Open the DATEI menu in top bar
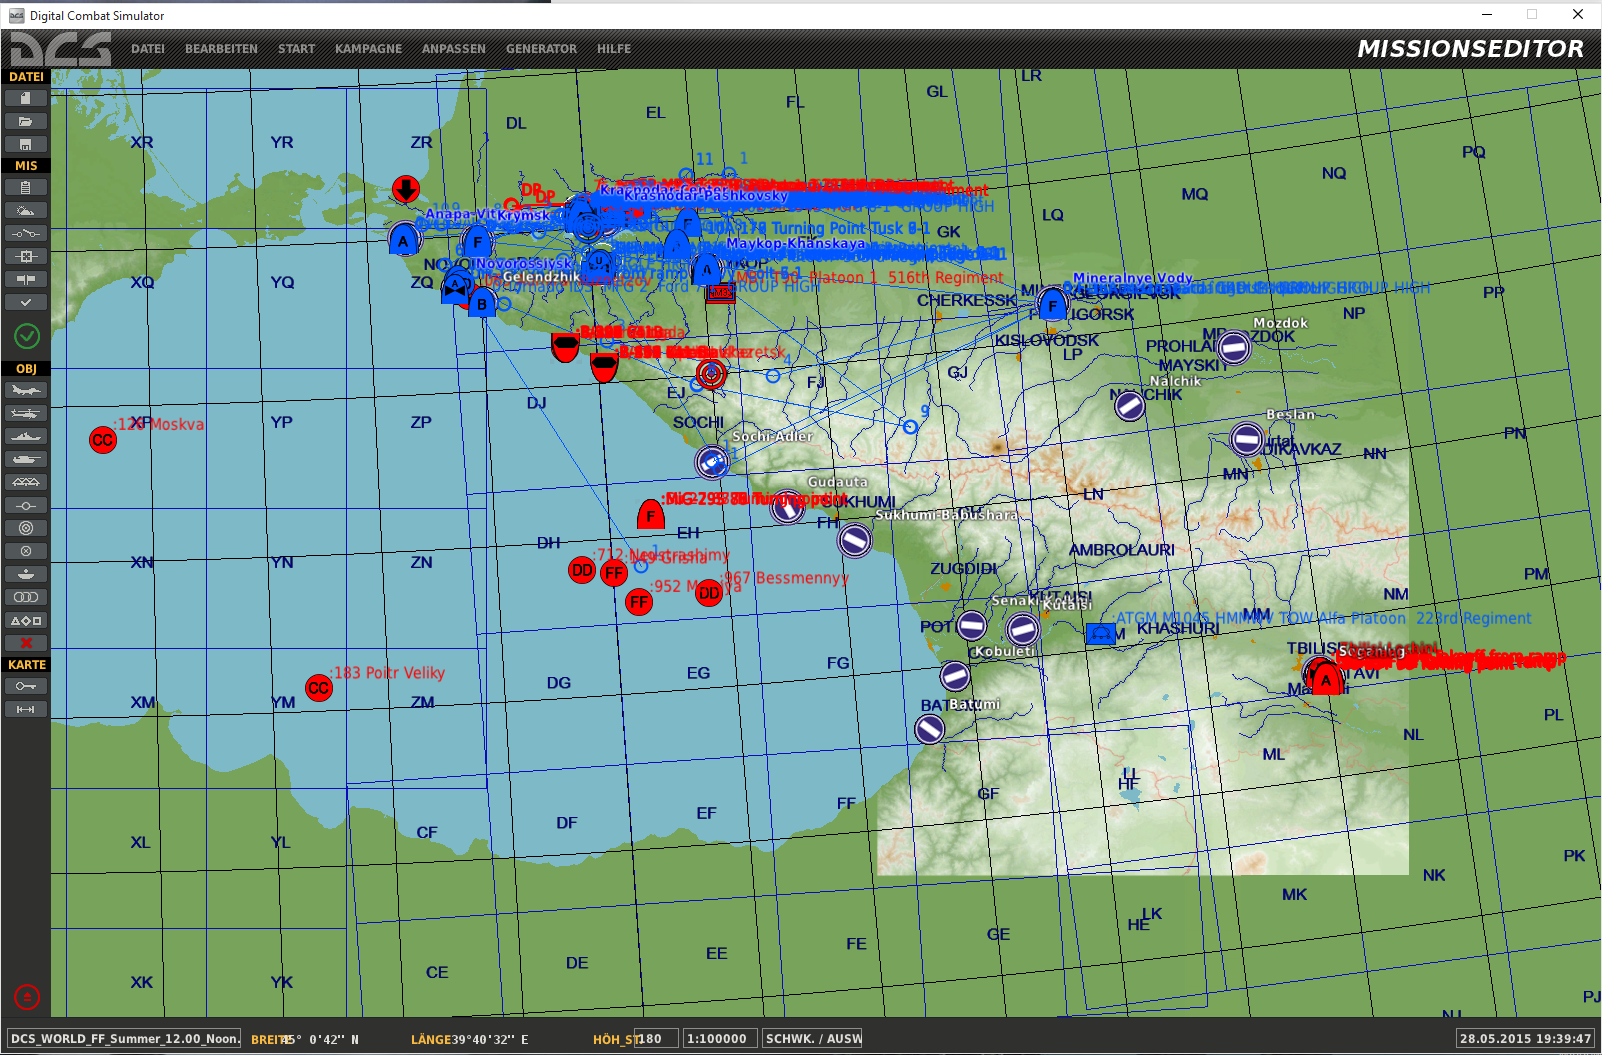This screenshot has height=1055, width=1602. [148, 49]
